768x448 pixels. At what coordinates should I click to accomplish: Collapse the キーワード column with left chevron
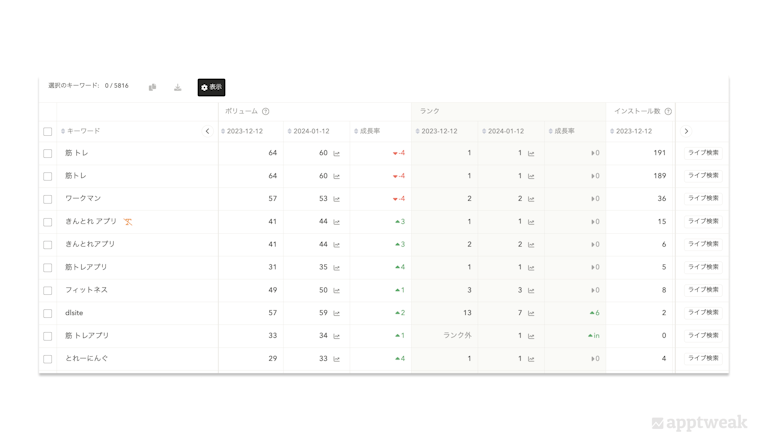coord(207,131)
